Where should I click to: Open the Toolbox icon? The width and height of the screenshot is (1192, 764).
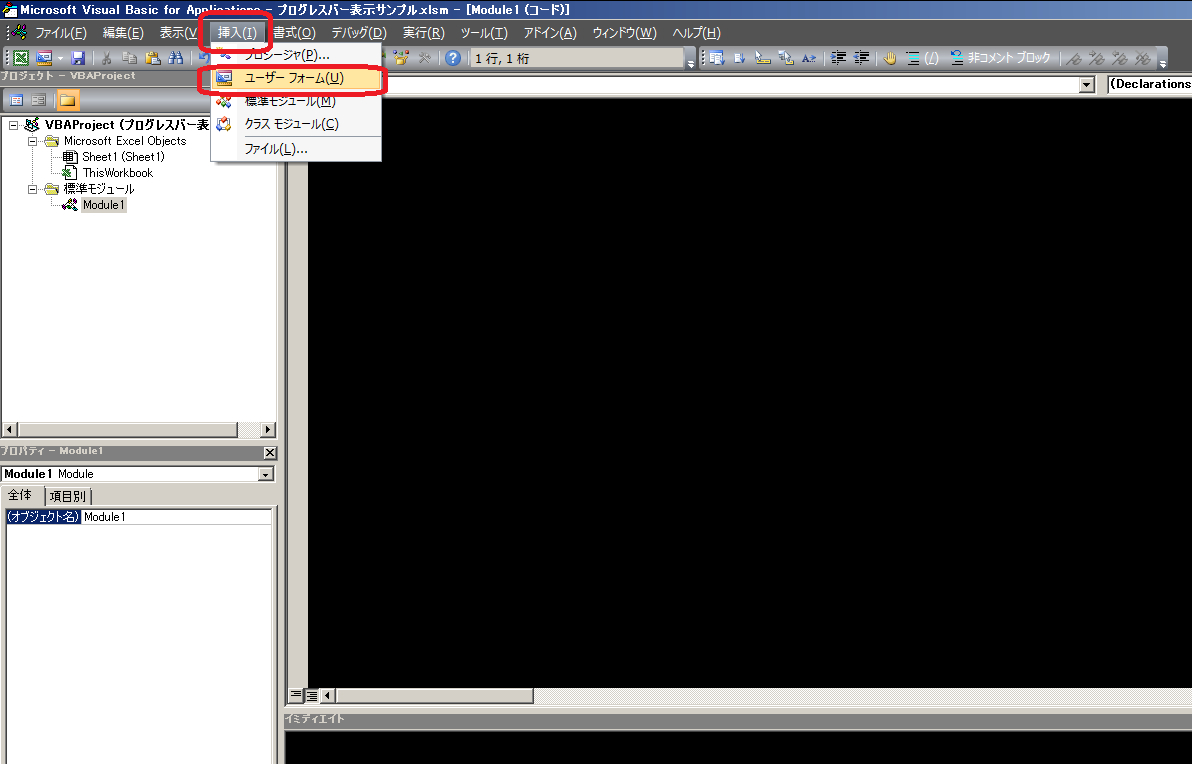click(424, 58)
